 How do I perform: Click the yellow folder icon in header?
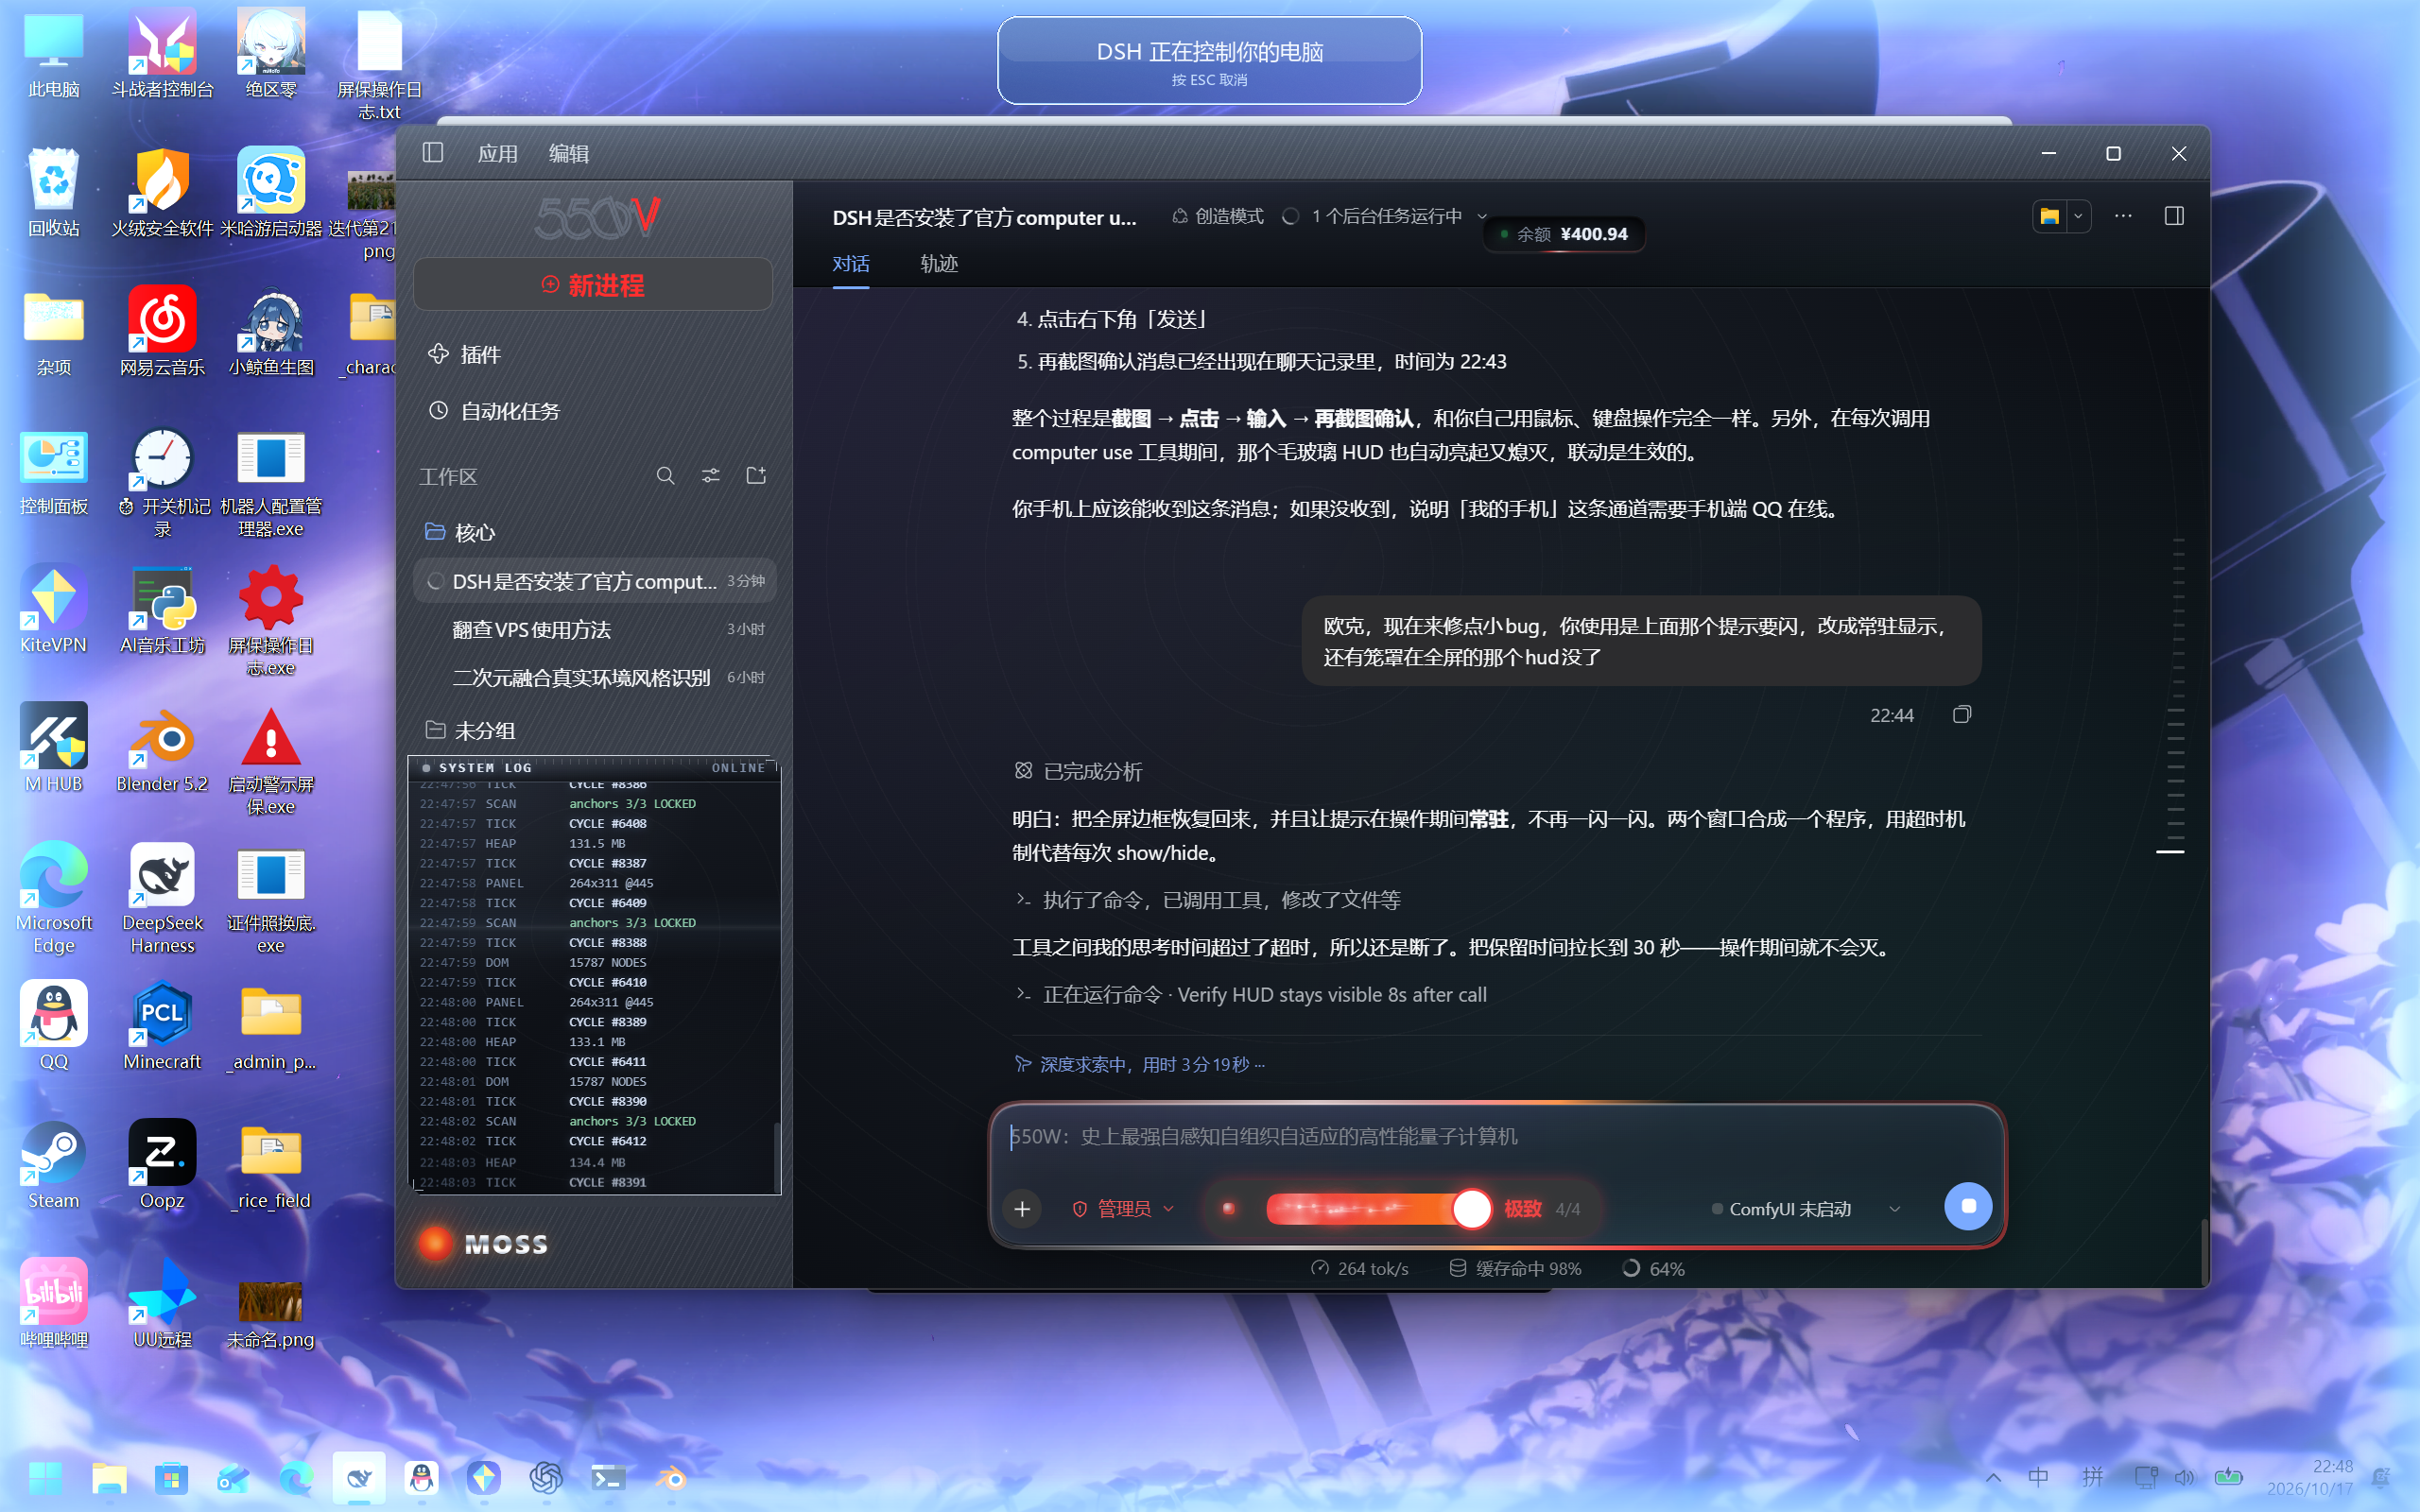click(x=2050, y=216)
